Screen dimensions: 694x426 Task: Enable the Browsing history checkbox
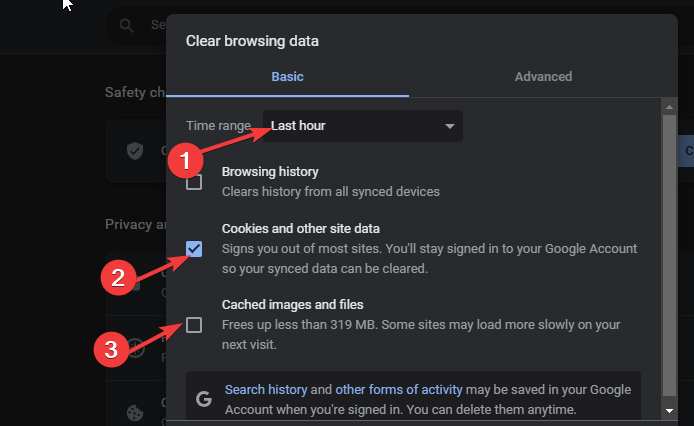(194, 182)
